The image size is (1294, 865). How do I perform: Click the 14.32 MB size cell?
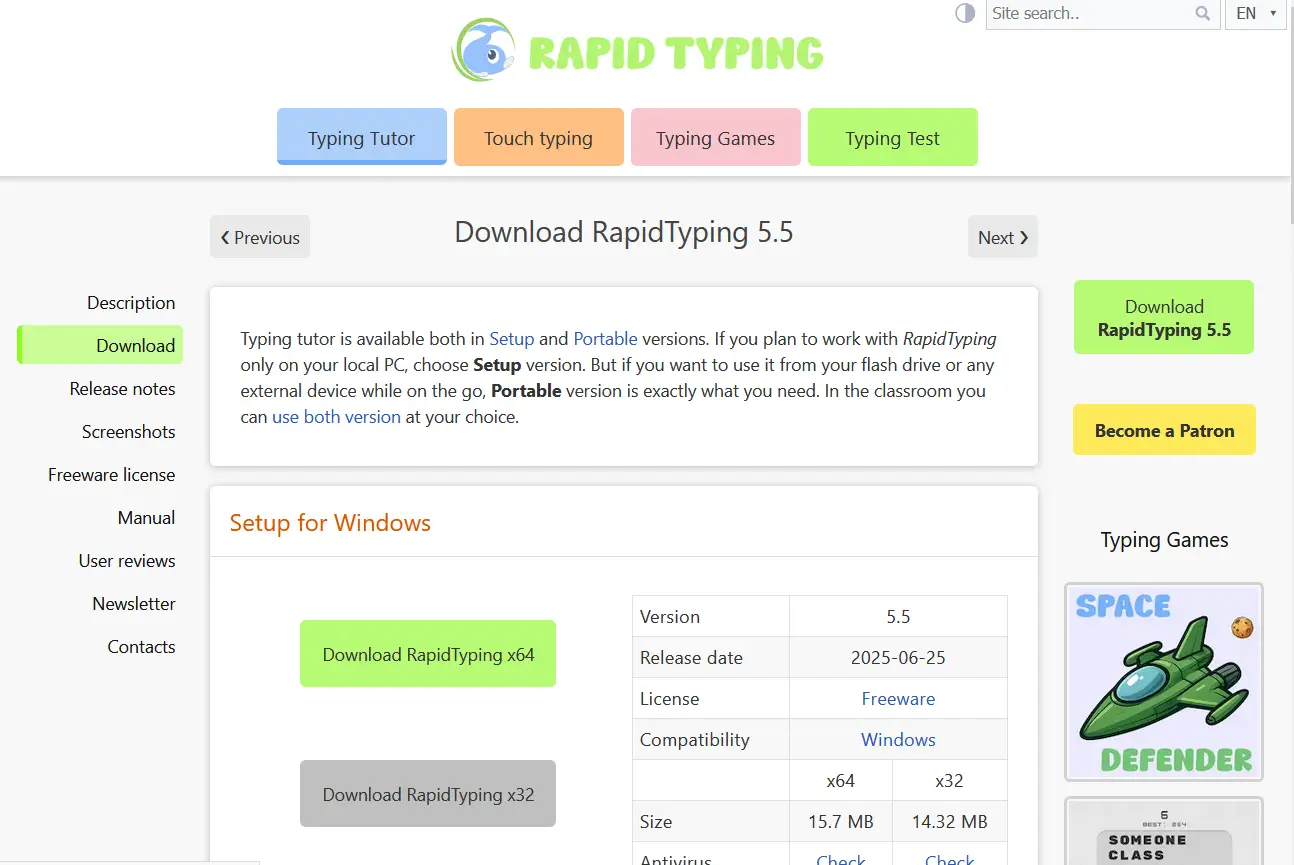(x=950, y=822)
